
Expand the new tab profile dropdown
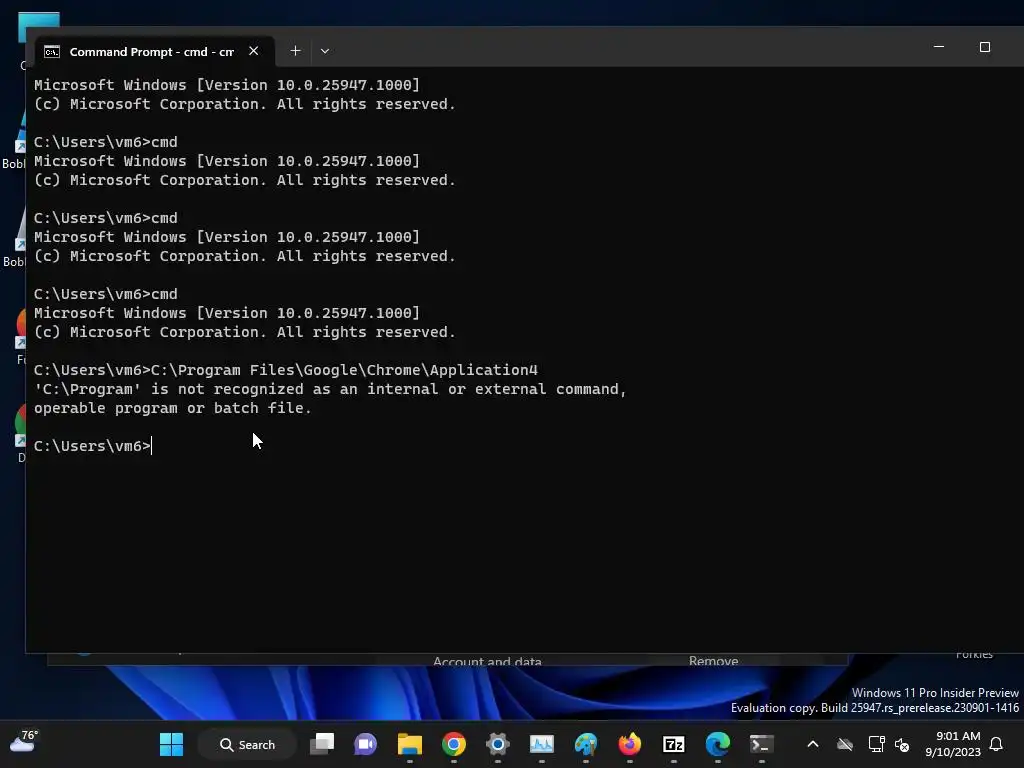click(x=325, y=51)
